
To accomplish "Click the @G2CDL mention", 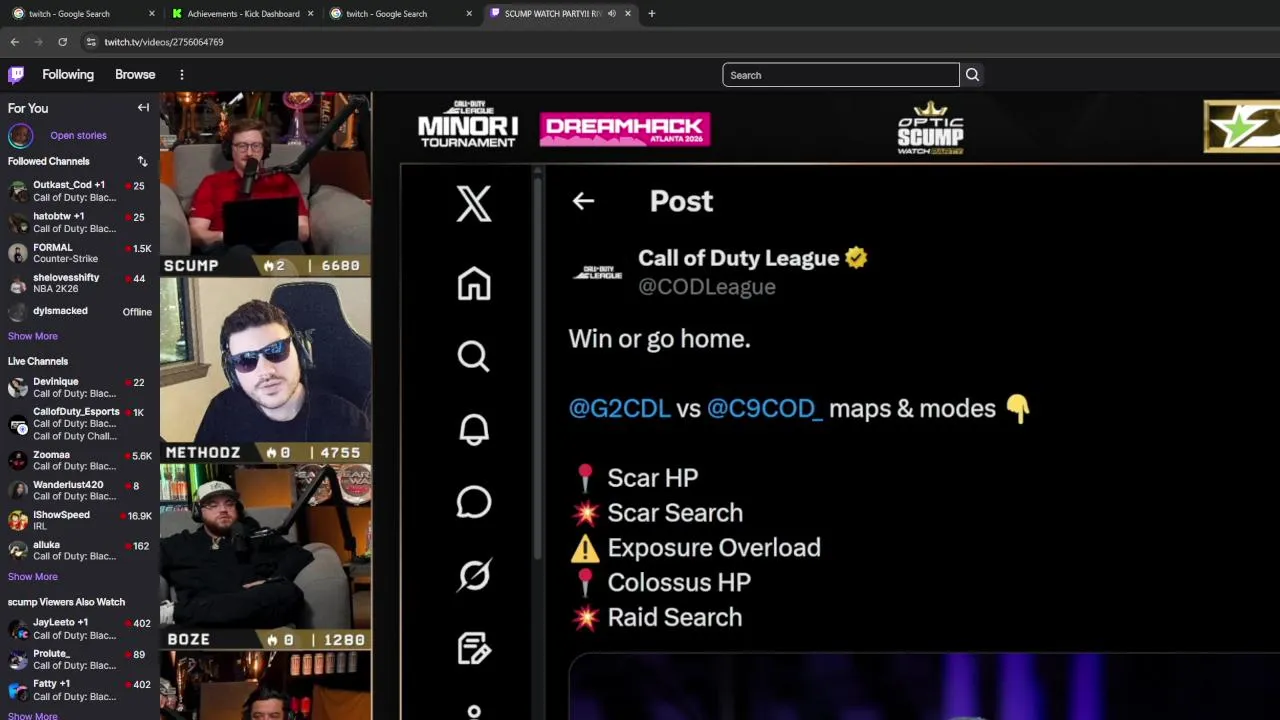I will pyautogui.click(x=619, y=408).
